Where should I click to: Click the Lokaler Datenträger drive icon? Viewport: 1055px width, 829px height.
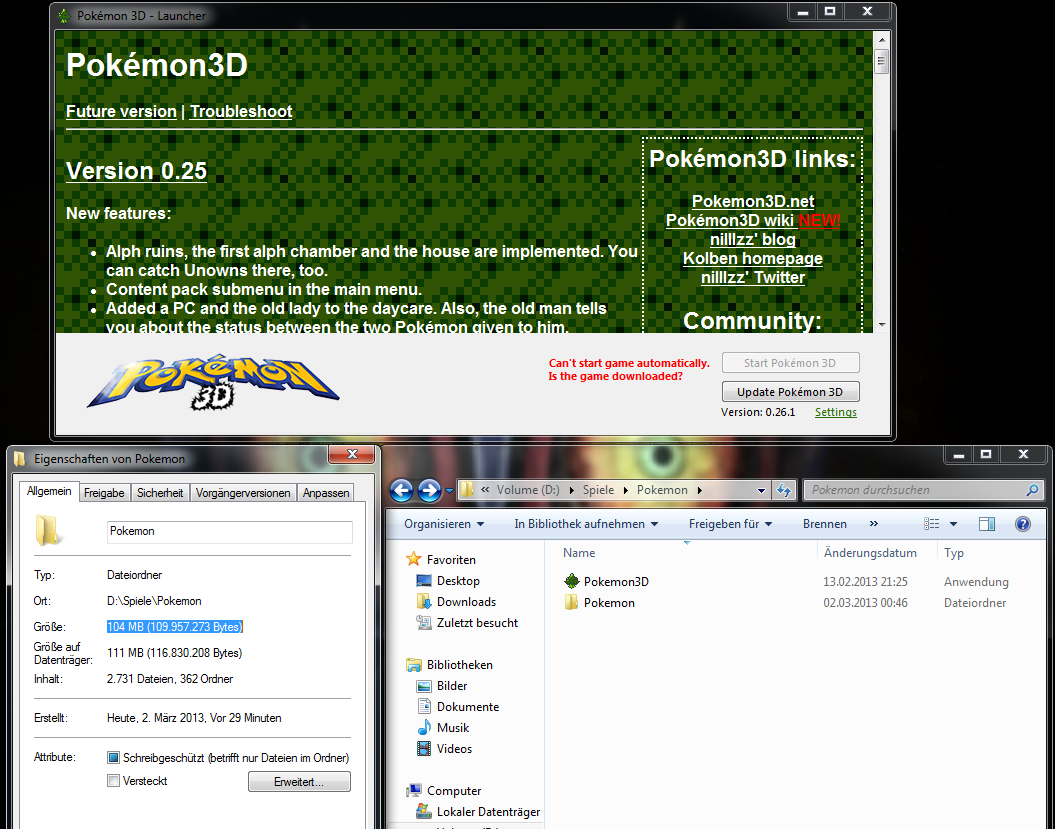click(424, 812)
